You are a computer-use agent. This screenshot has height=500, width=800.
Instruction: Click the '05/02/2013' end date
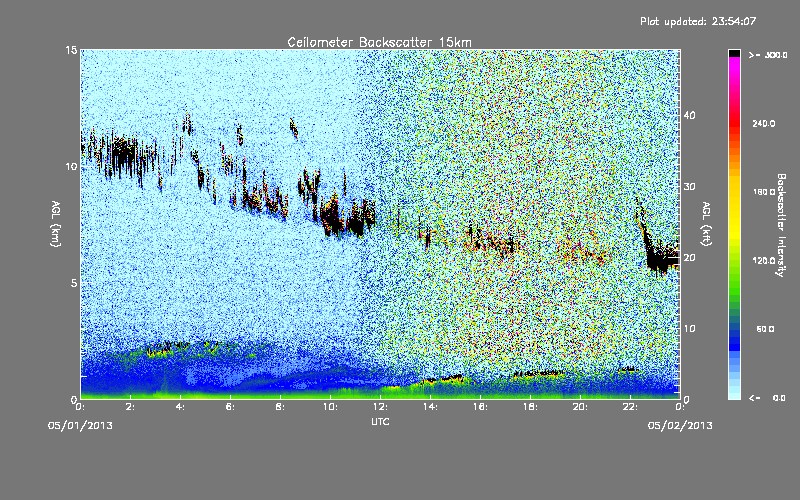tap(680, 426)
